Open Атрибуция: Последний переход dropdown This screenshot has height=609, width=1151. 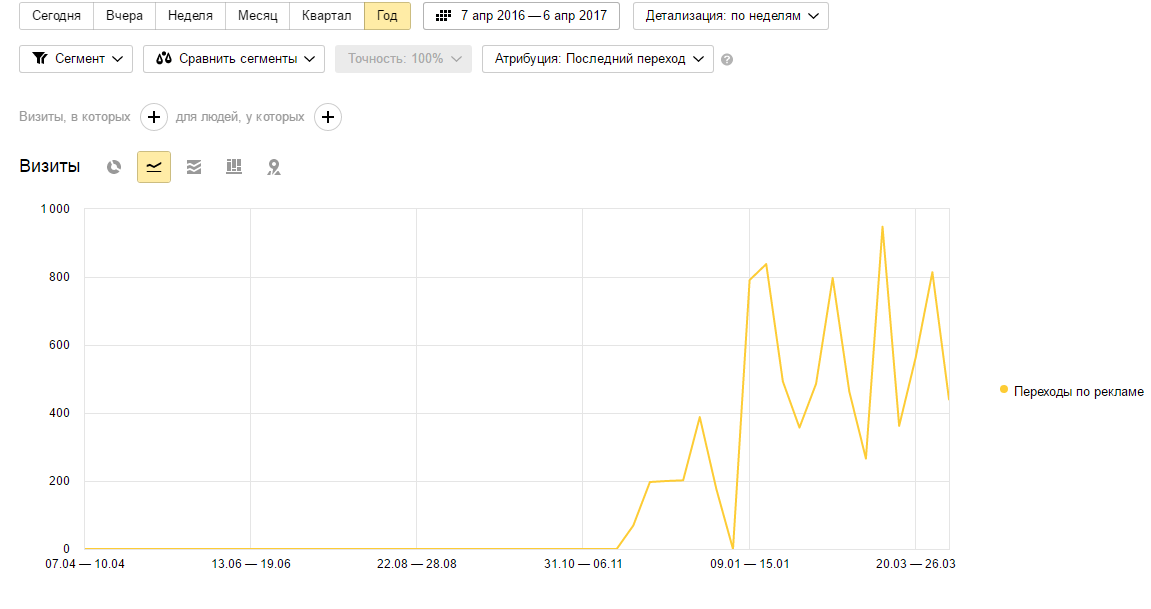click(597, 59)
